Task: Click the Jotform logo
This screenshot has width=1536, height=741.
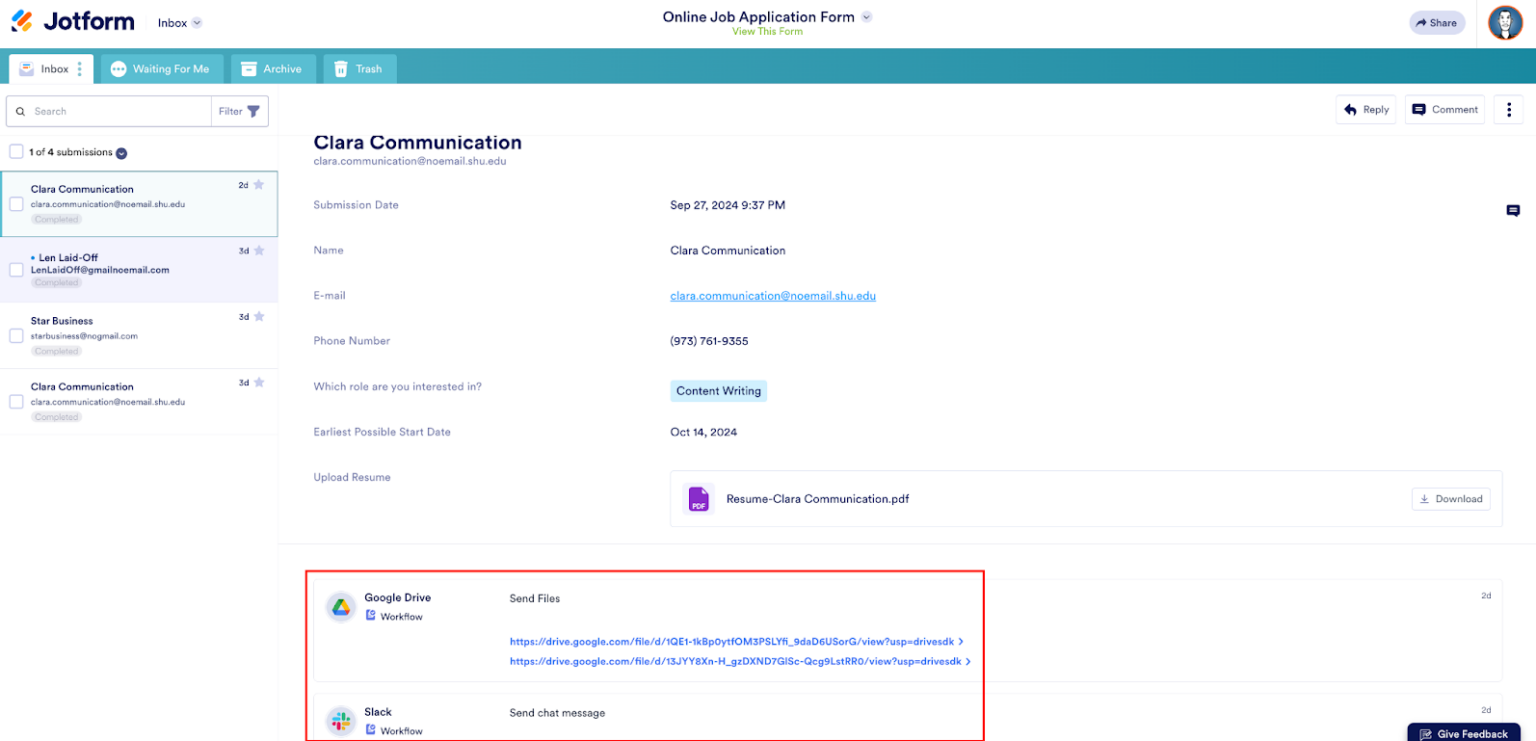Action: point(71,21)
